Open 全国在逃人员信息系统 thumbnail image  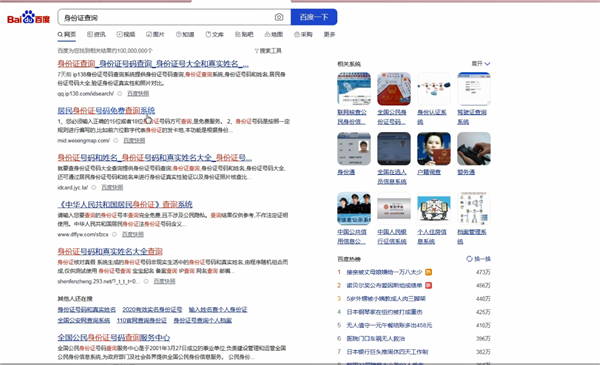(x=394, y=148)
